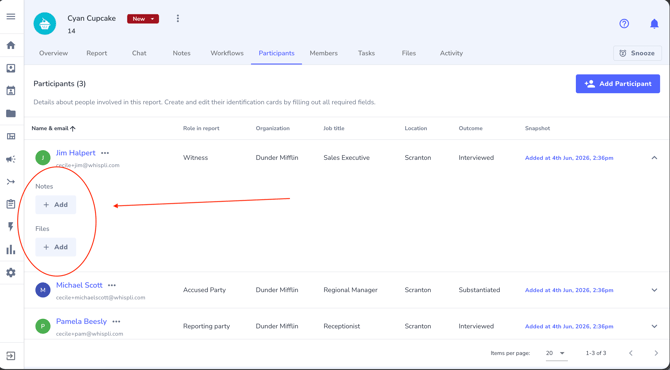This screenshot has height=370, width=670.
Task: Select the Participants tab
Action: (276, 53)
